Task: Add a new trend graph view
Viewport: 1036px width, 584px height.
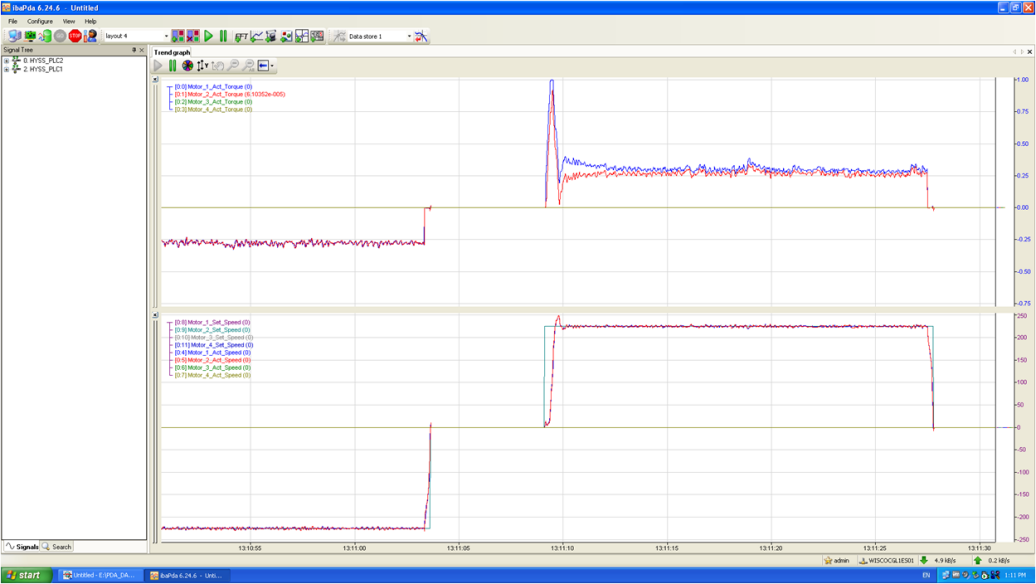Action: tap(256, 36)
